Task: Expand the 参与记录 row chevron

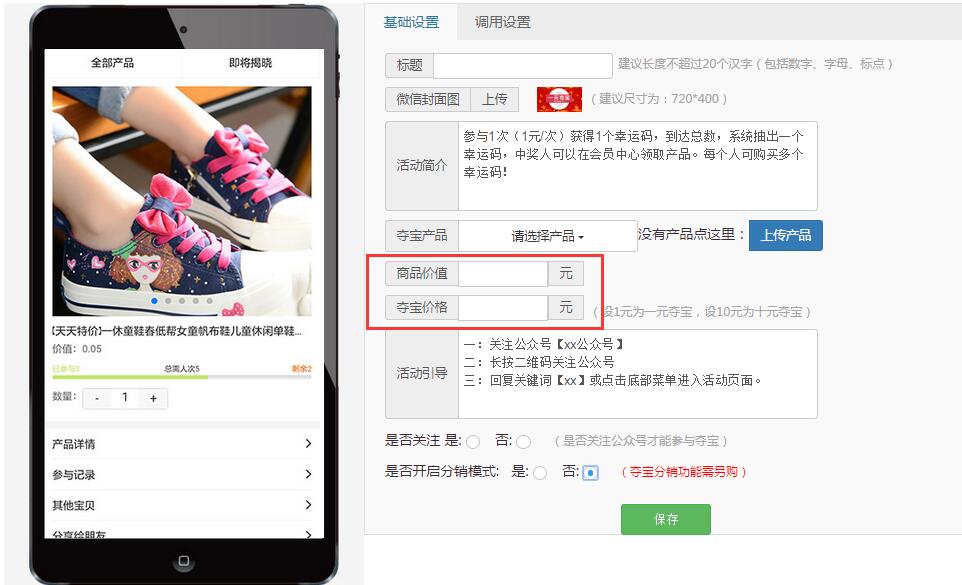Action: tap(308, 475)
